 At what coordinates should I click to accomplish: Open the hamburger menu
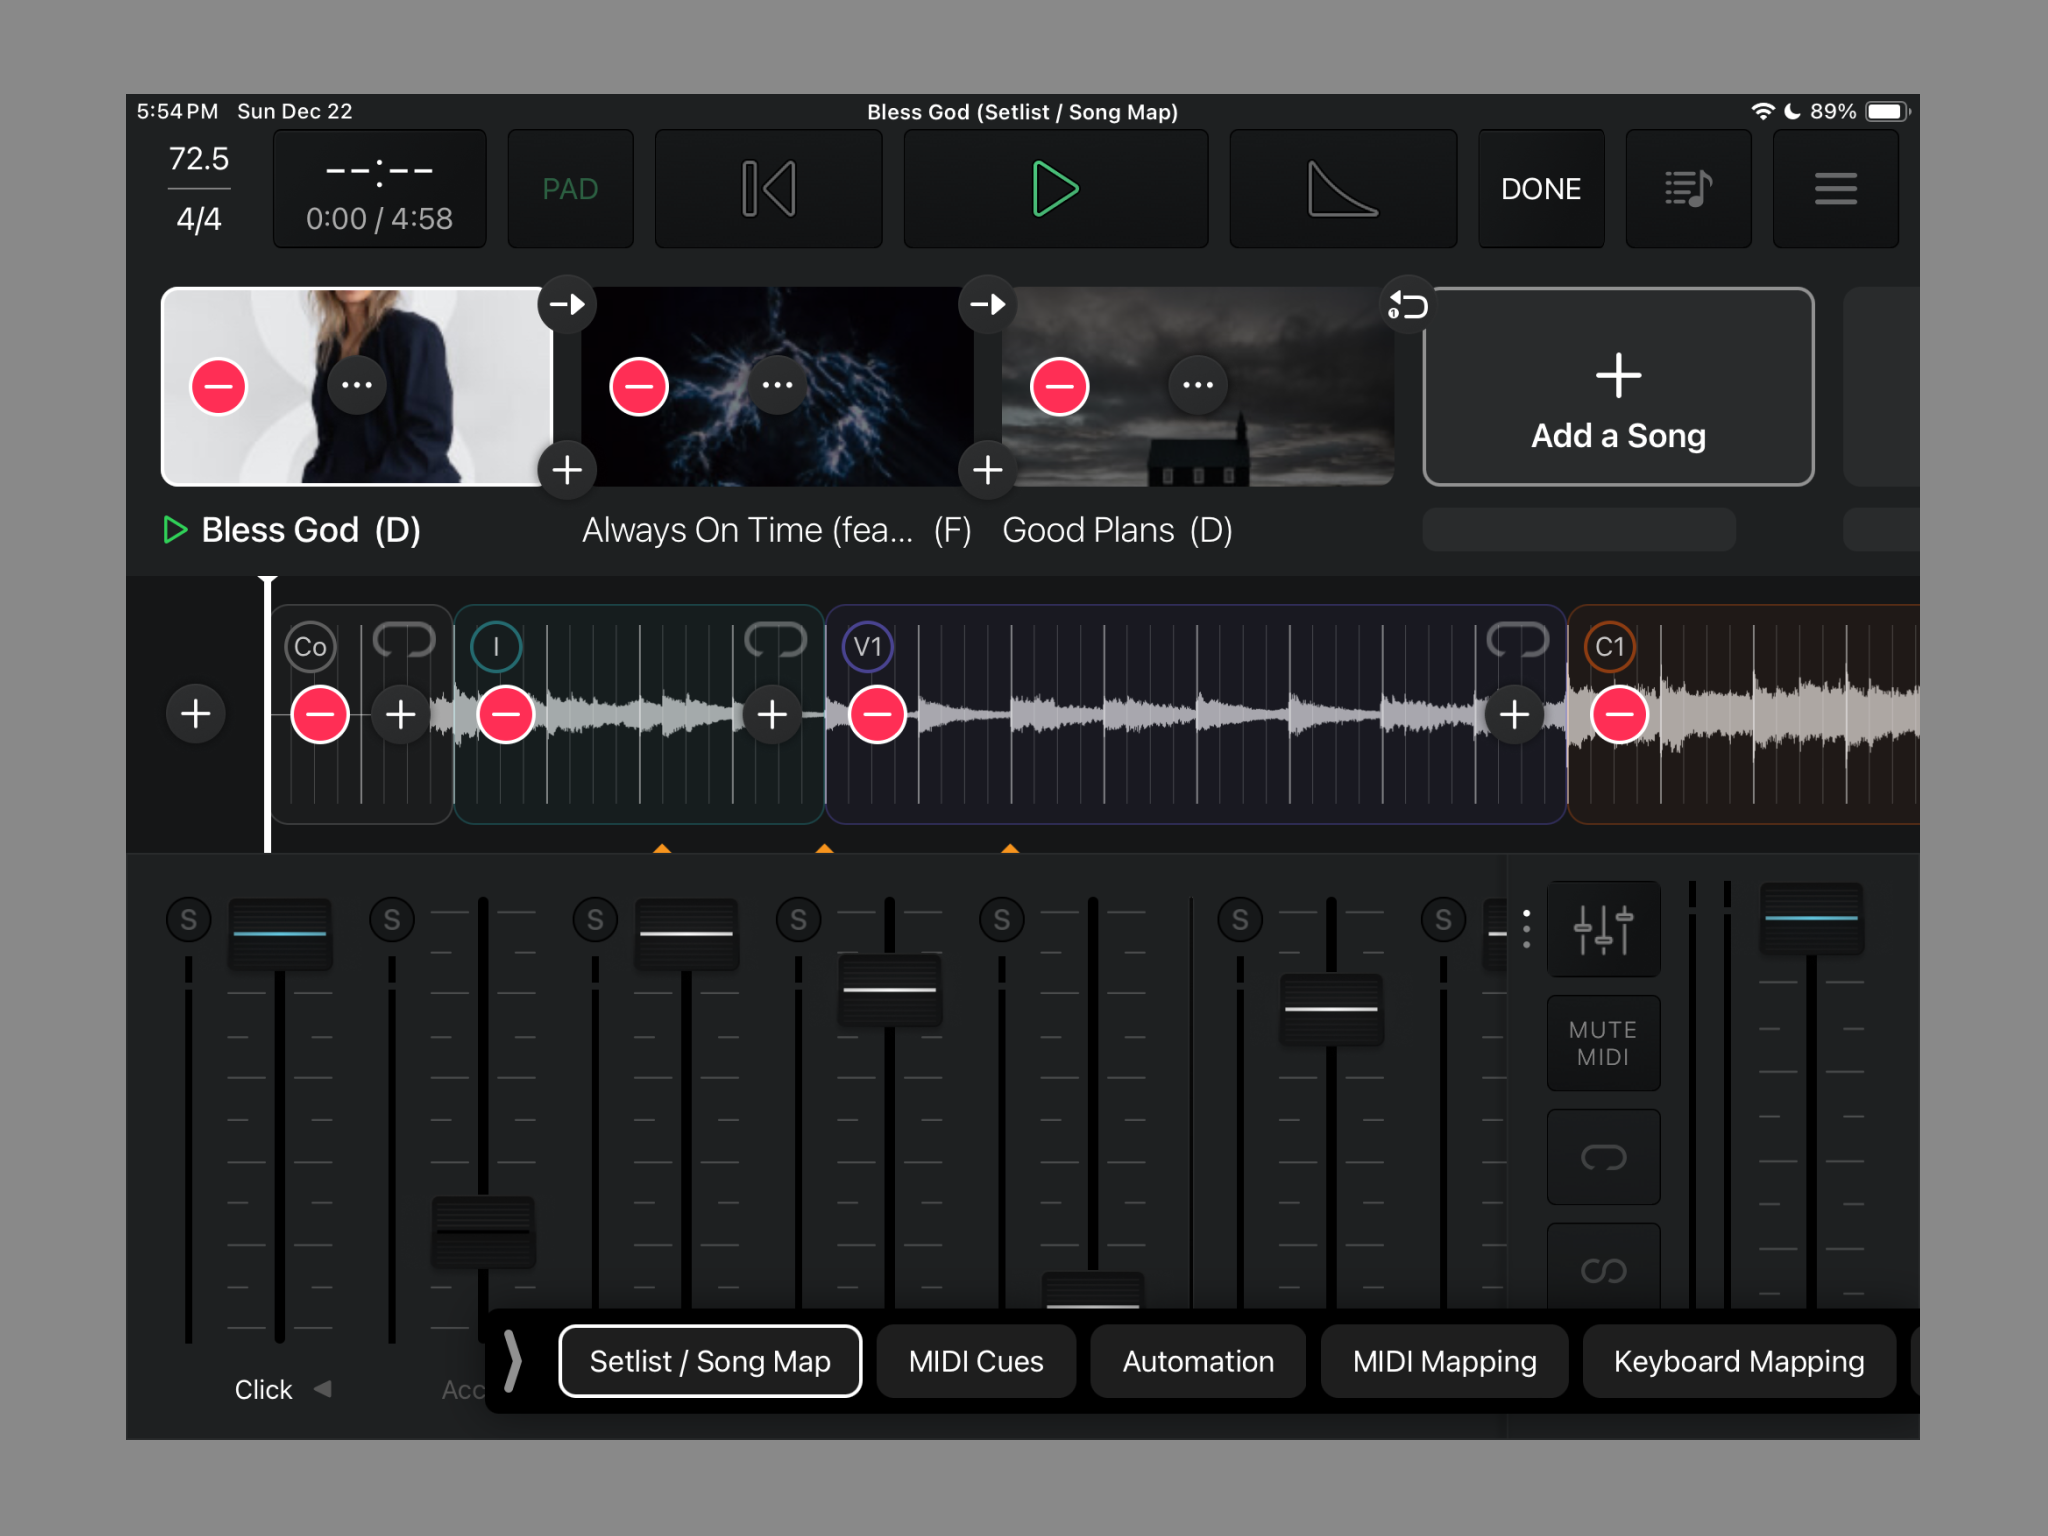click(1835, 188)
